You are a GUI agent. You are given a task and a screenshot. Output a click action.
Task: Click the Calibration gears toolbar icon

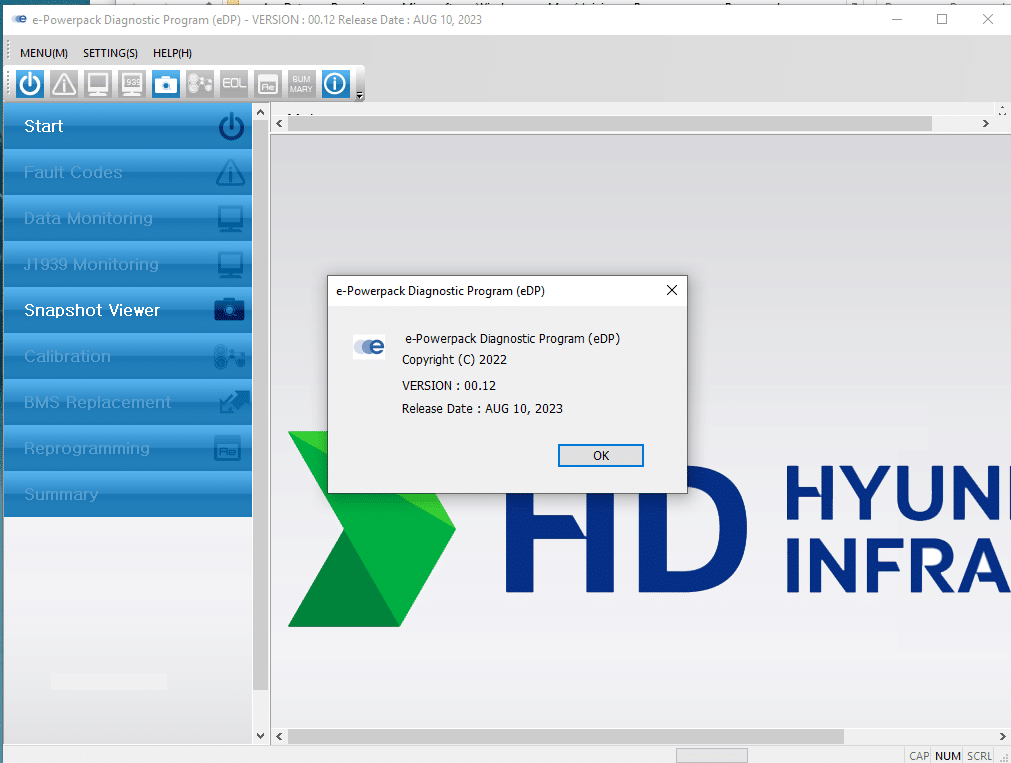(200, 84)
